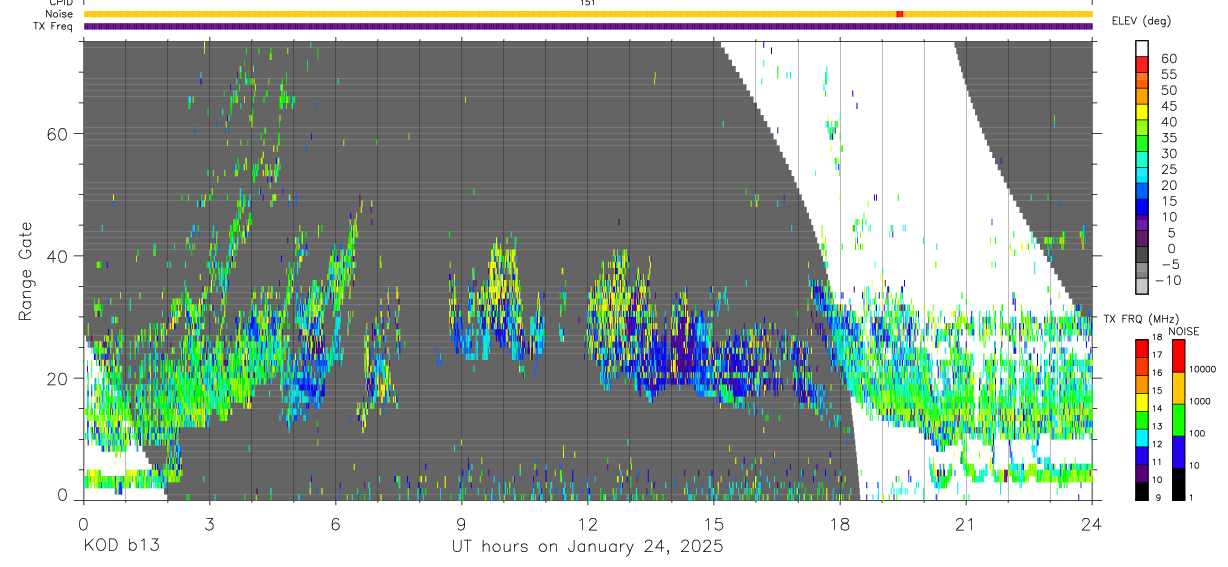Click the '12' tick on UT hours axis
This screenshot has height=567, width=1228.
(587, 523)
